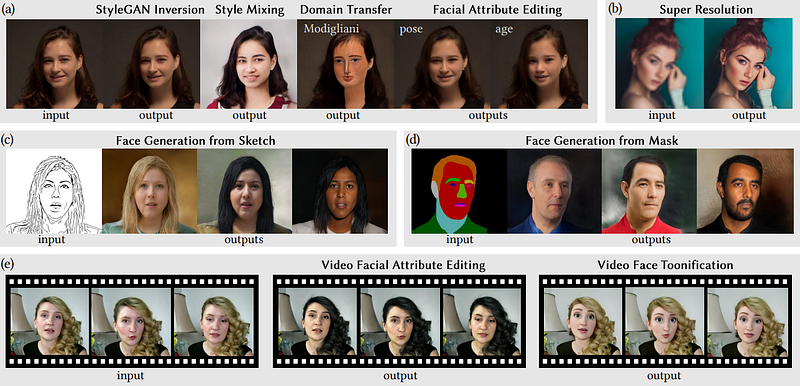Click the pose-edited face image
Viewport: 800px width, 386px height.
coord(443,64)
